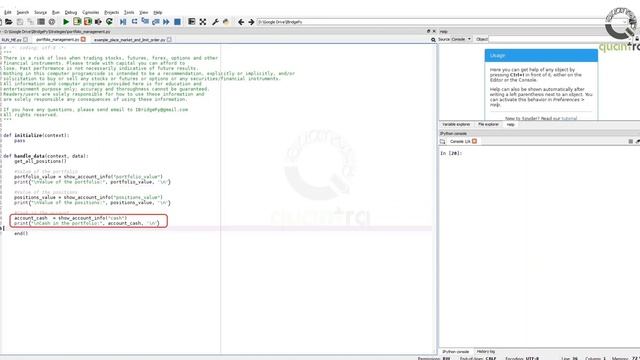Open the Source menu
640x360 pixels.
click(x=40, y=12)
